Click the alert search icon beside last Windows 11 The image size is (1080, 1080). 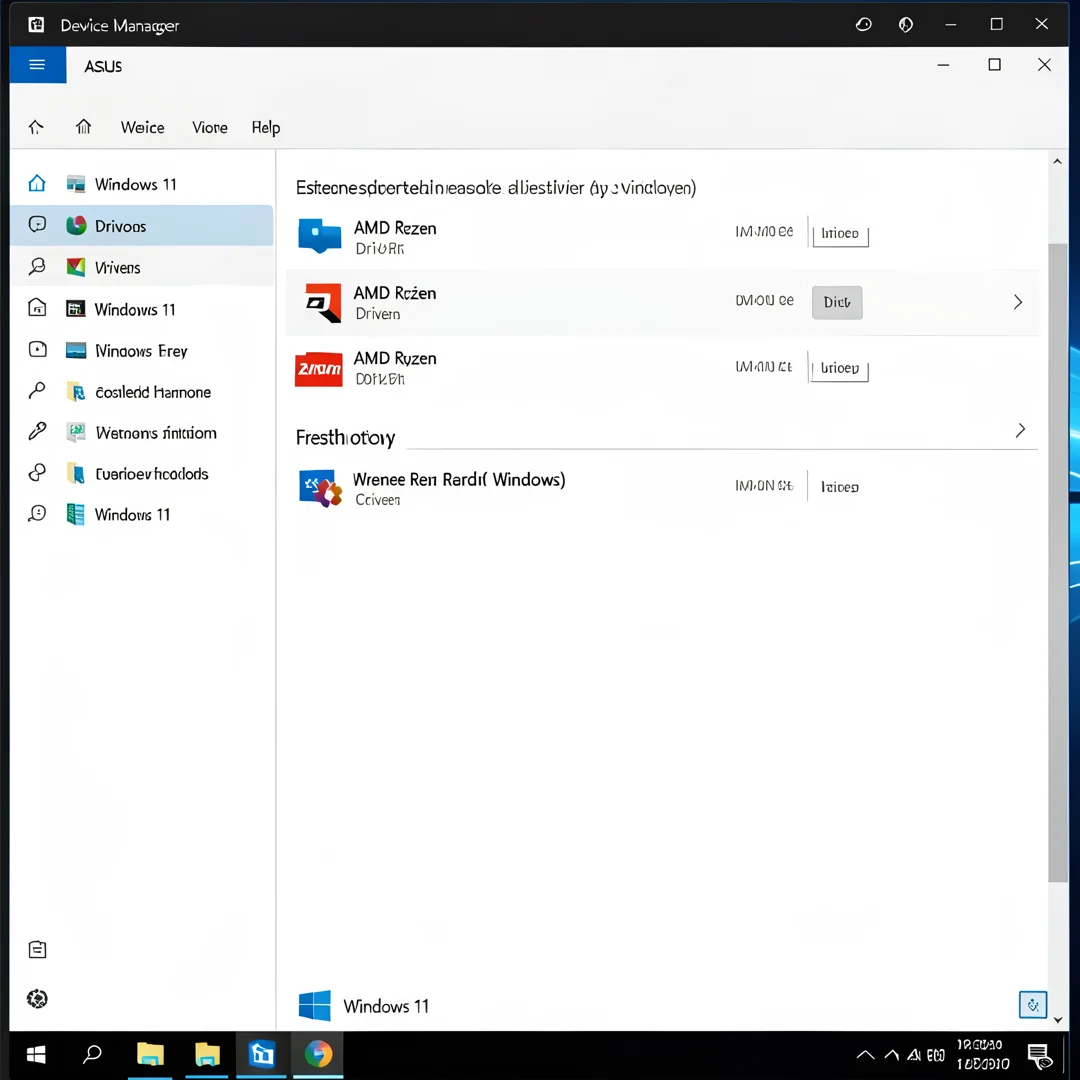click(x=37, y=513)
